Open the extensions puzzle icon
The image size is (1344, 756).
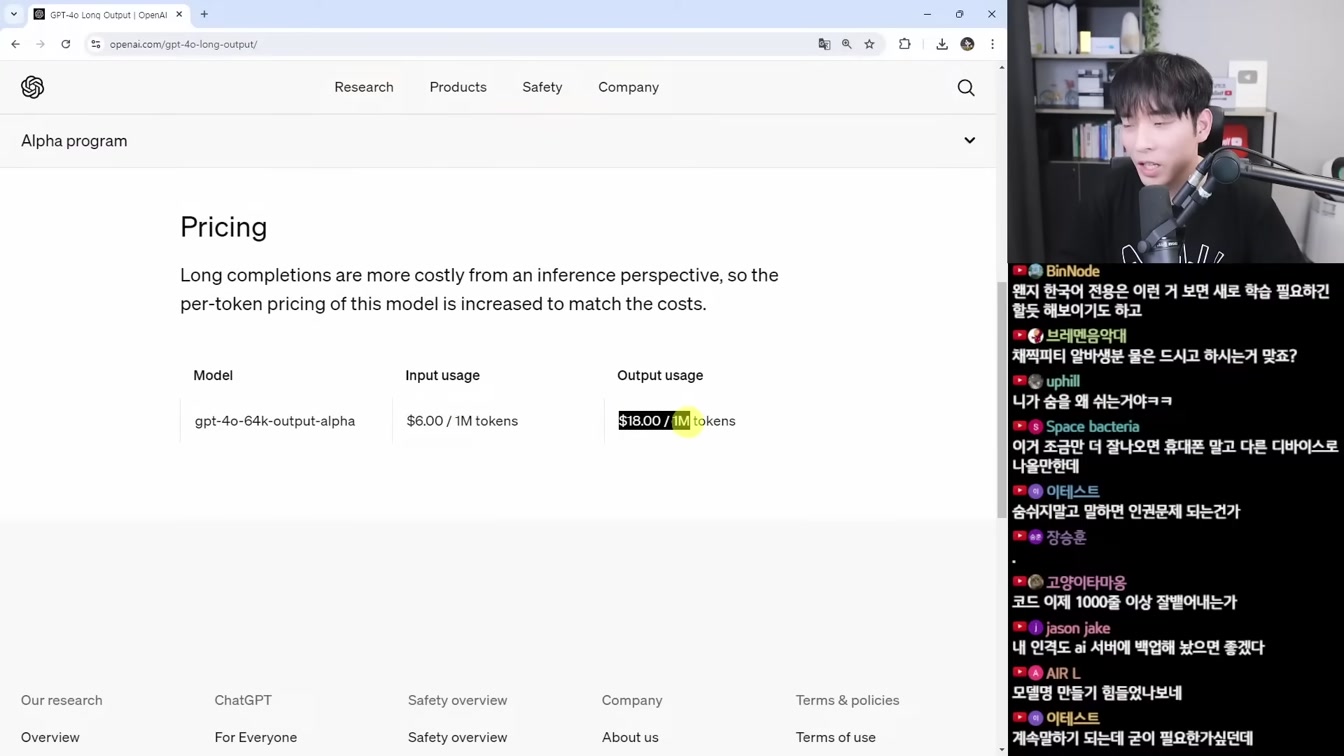coord(905,44)
